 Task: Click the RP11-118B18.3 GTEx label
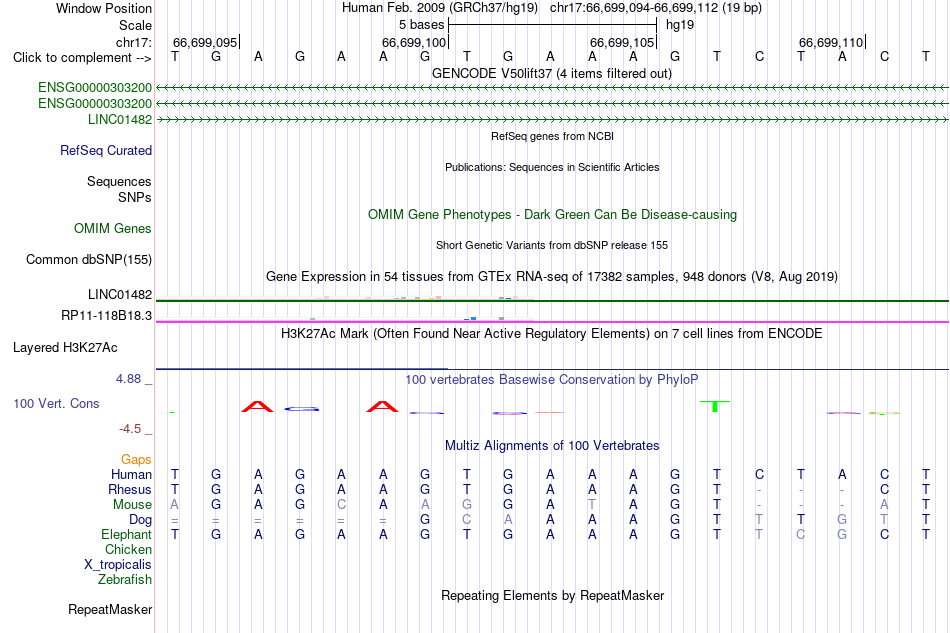pyautogui.click(x=107, y=316)
